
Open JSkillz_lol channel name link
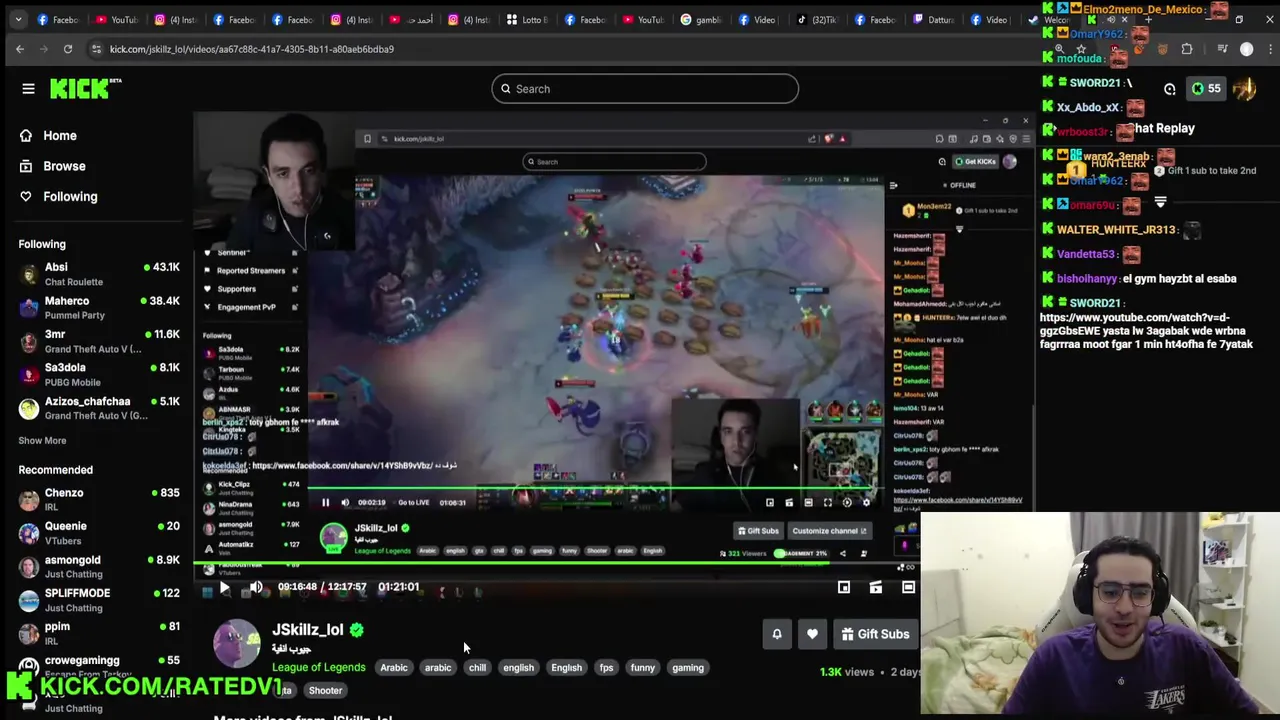tap(308, 630)
